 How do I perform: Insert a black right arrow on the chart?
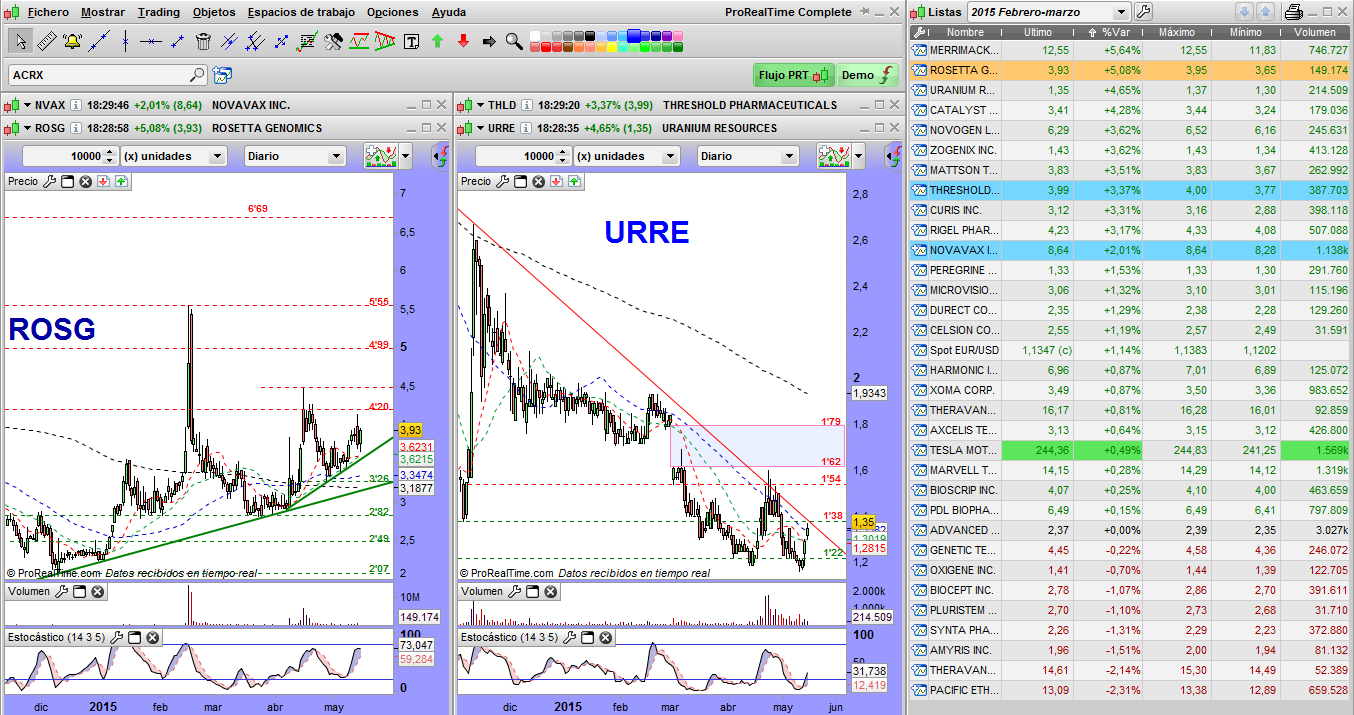(489, 41)
